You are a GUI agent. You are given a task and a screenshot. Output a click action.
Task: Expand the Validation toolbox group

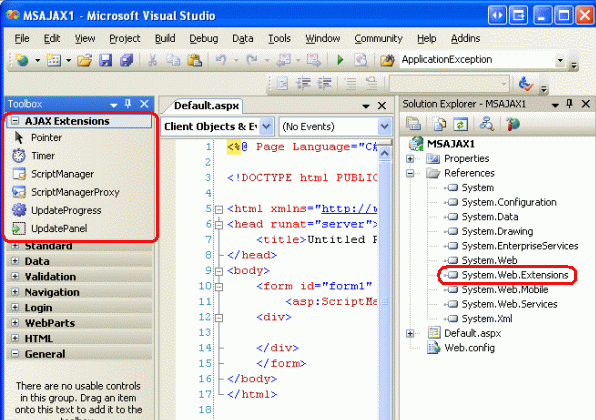15,276
